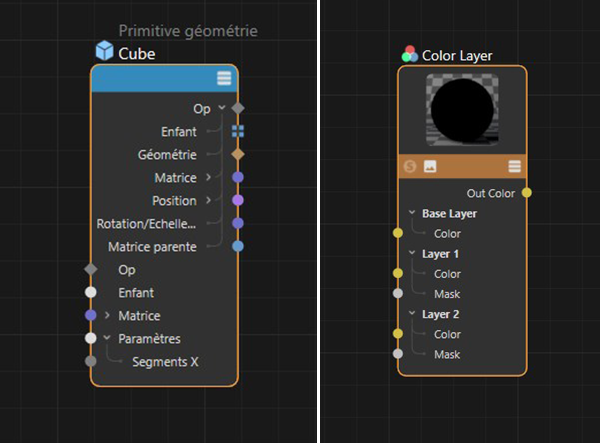
Task: Click the image preview icon on Color Layer
Action: [x=430, y=167]
